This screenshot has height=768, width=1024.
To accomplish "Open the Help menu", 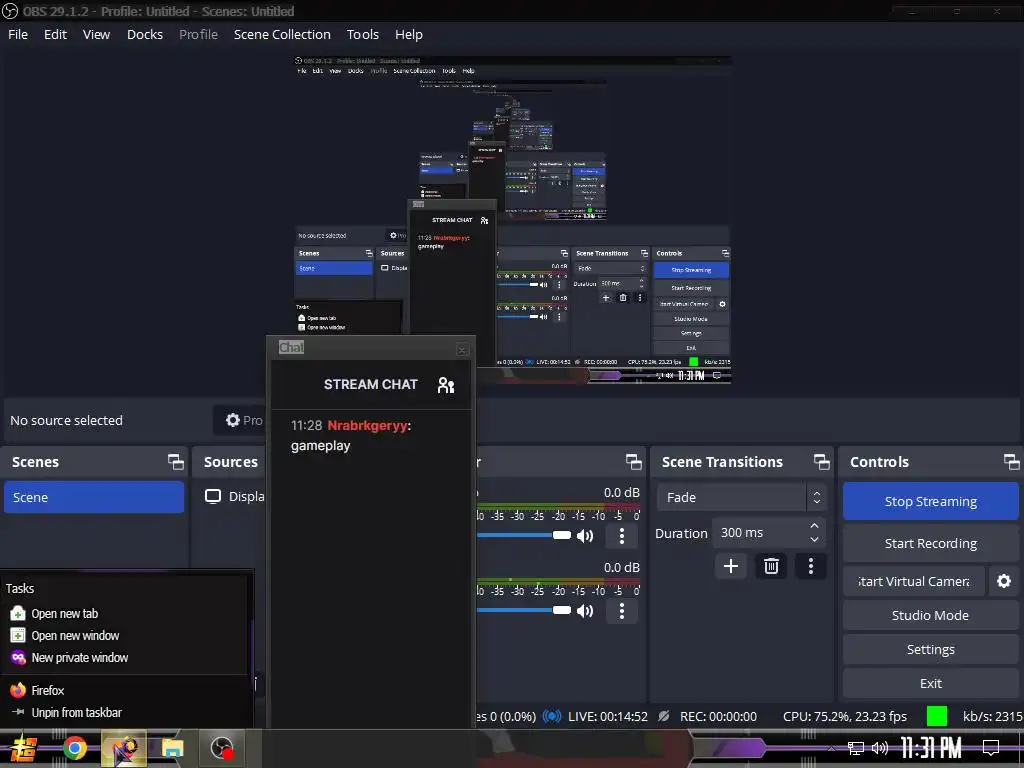I will [409, 35].
